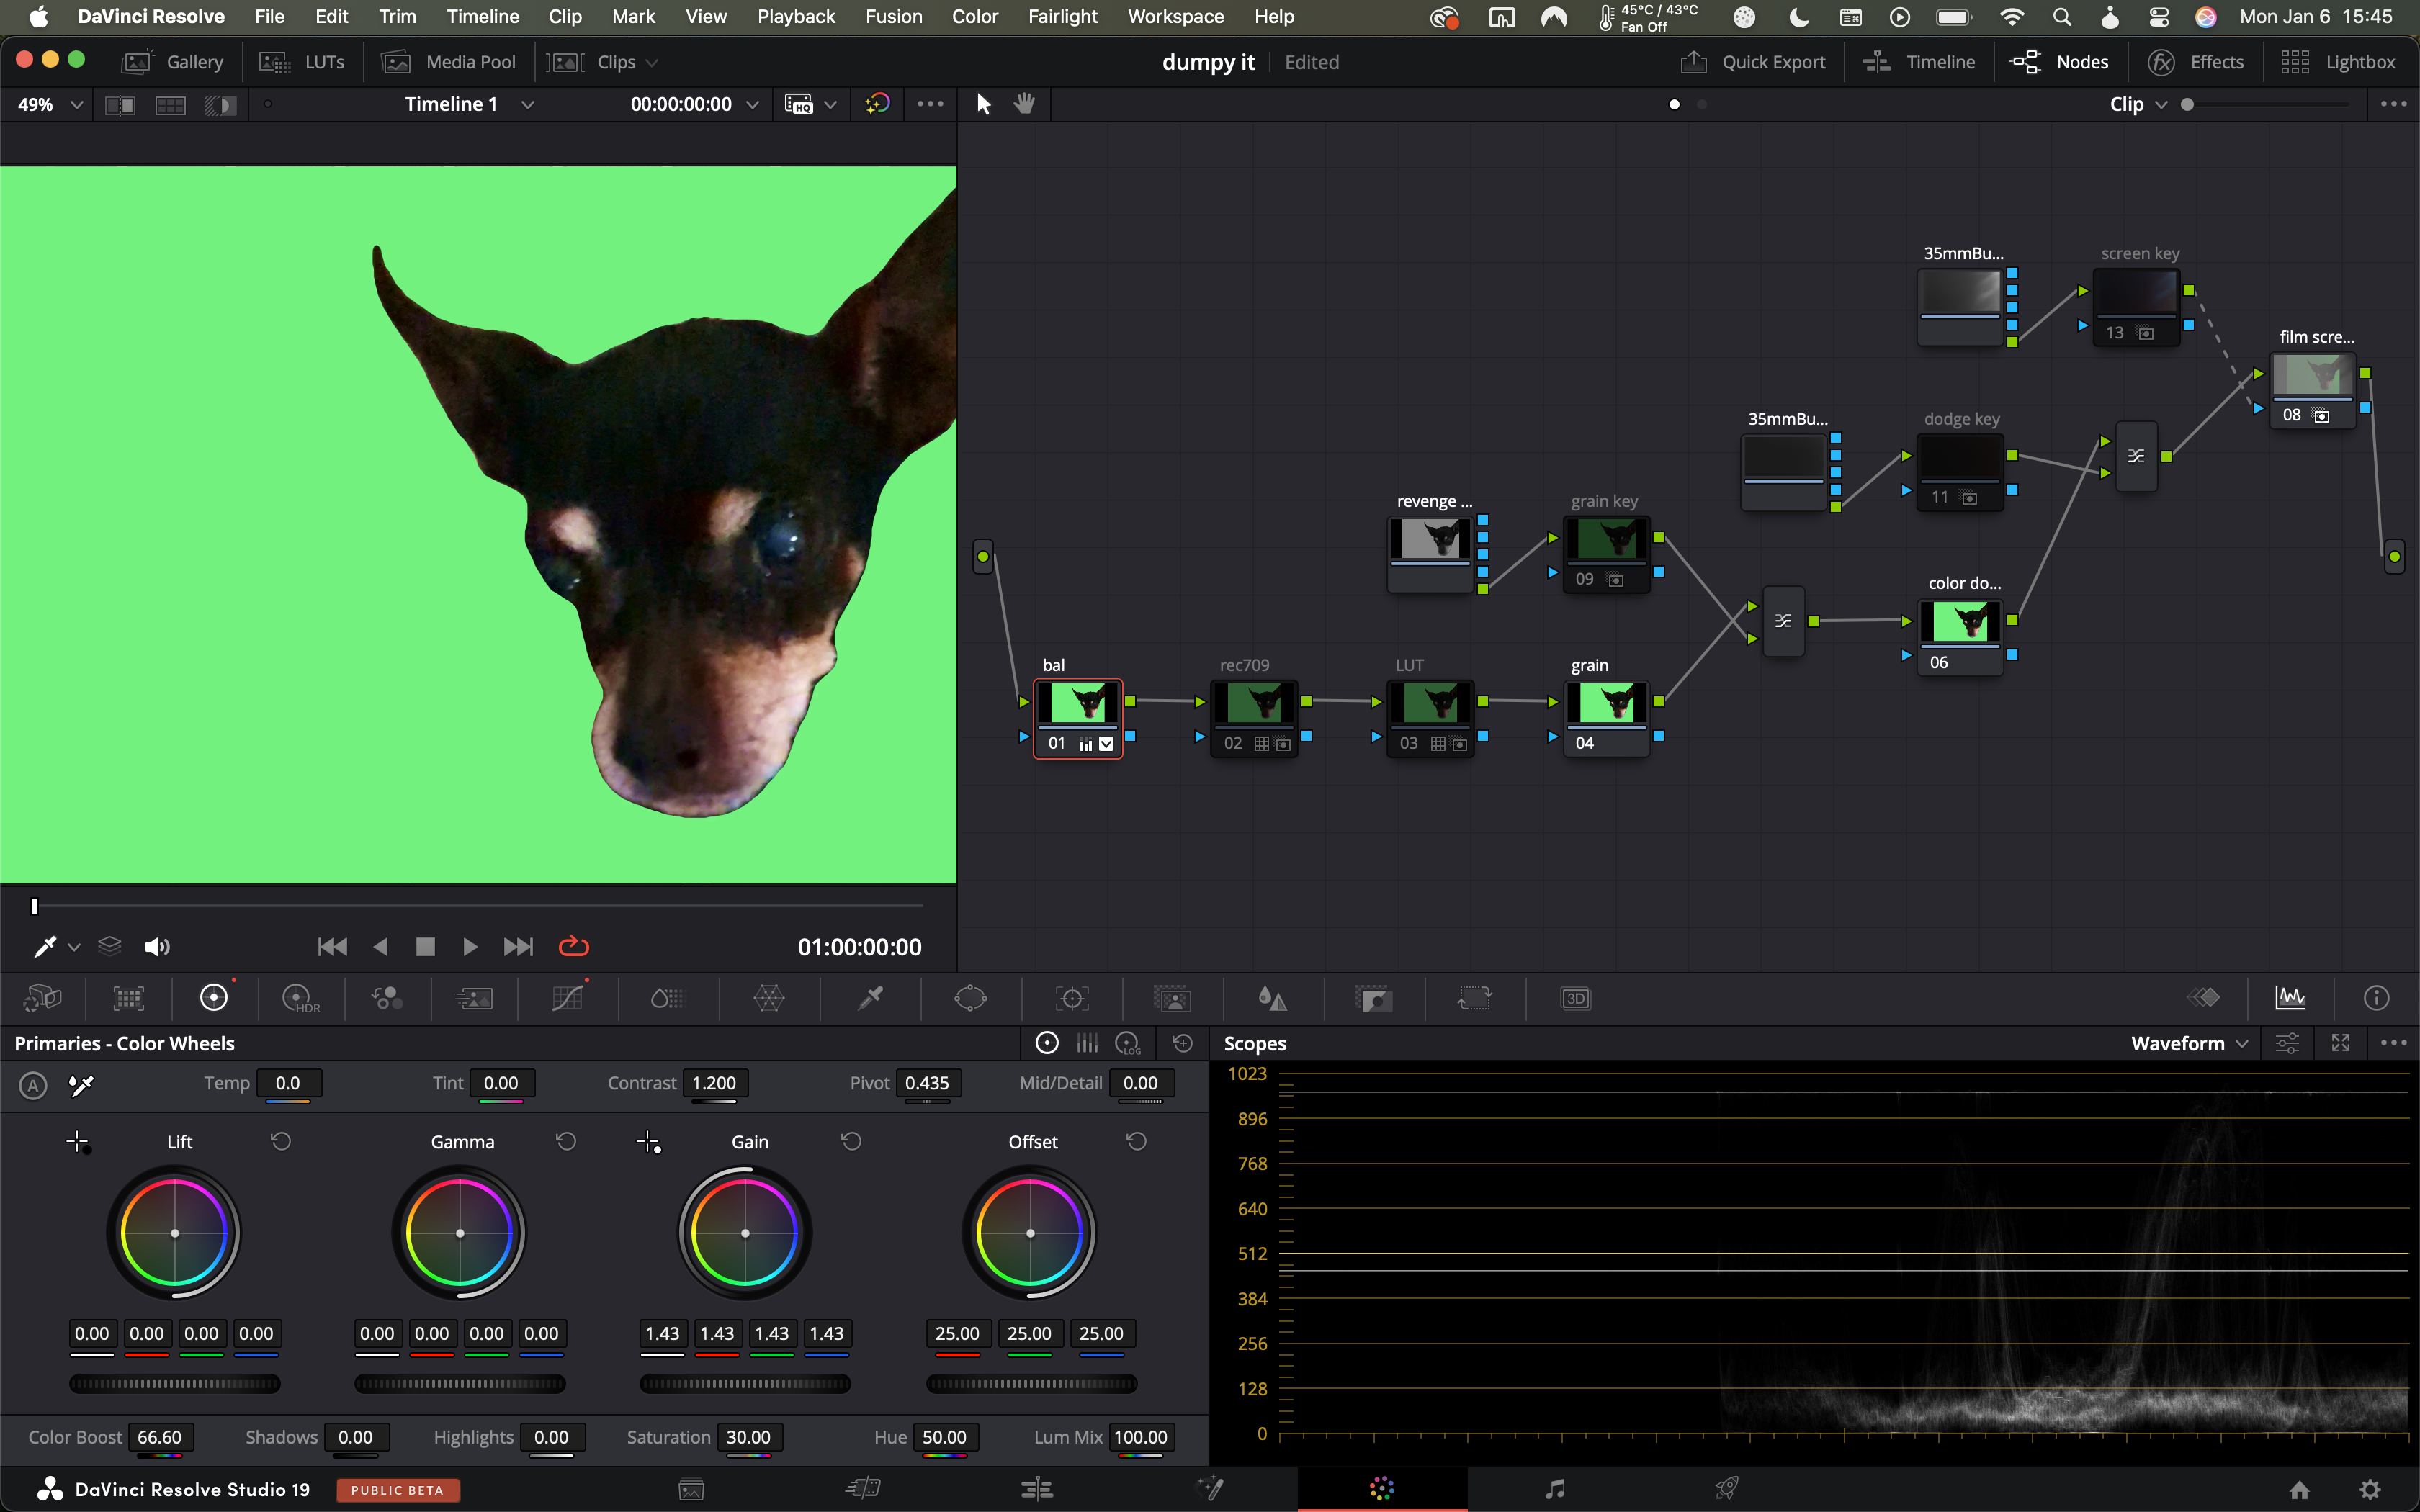Switch to Primaries Log wheels mode
The image size is (2420, 1512).
(x=1128, y=1043)
